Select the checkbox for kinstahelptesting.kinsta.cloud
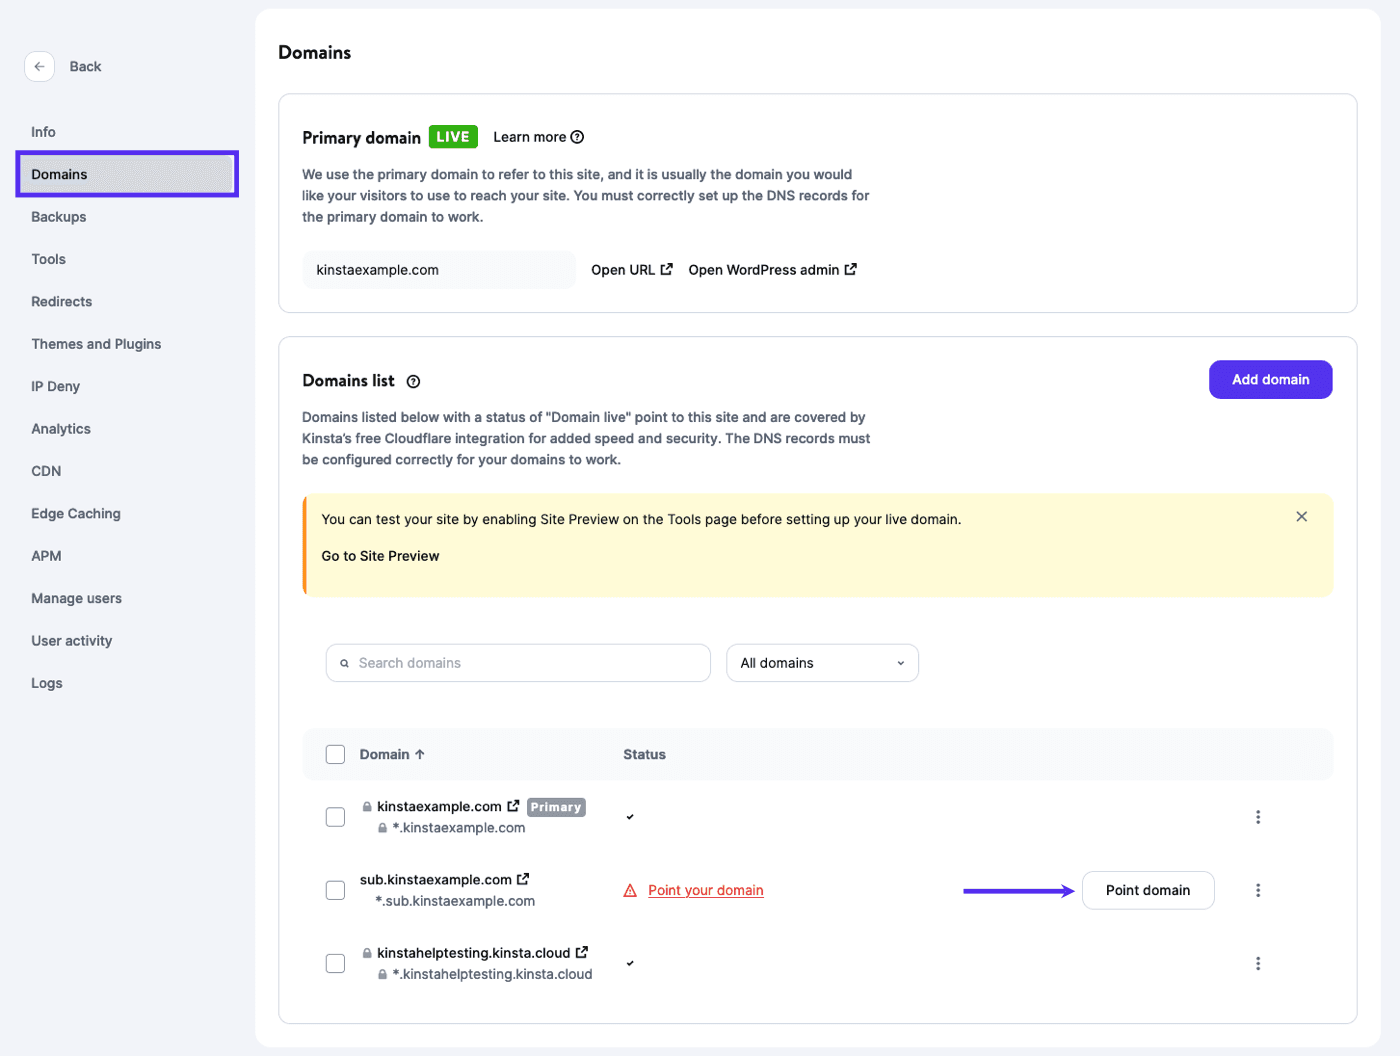The height and width of the screenshot is (1056, 1400). (335, 963)
